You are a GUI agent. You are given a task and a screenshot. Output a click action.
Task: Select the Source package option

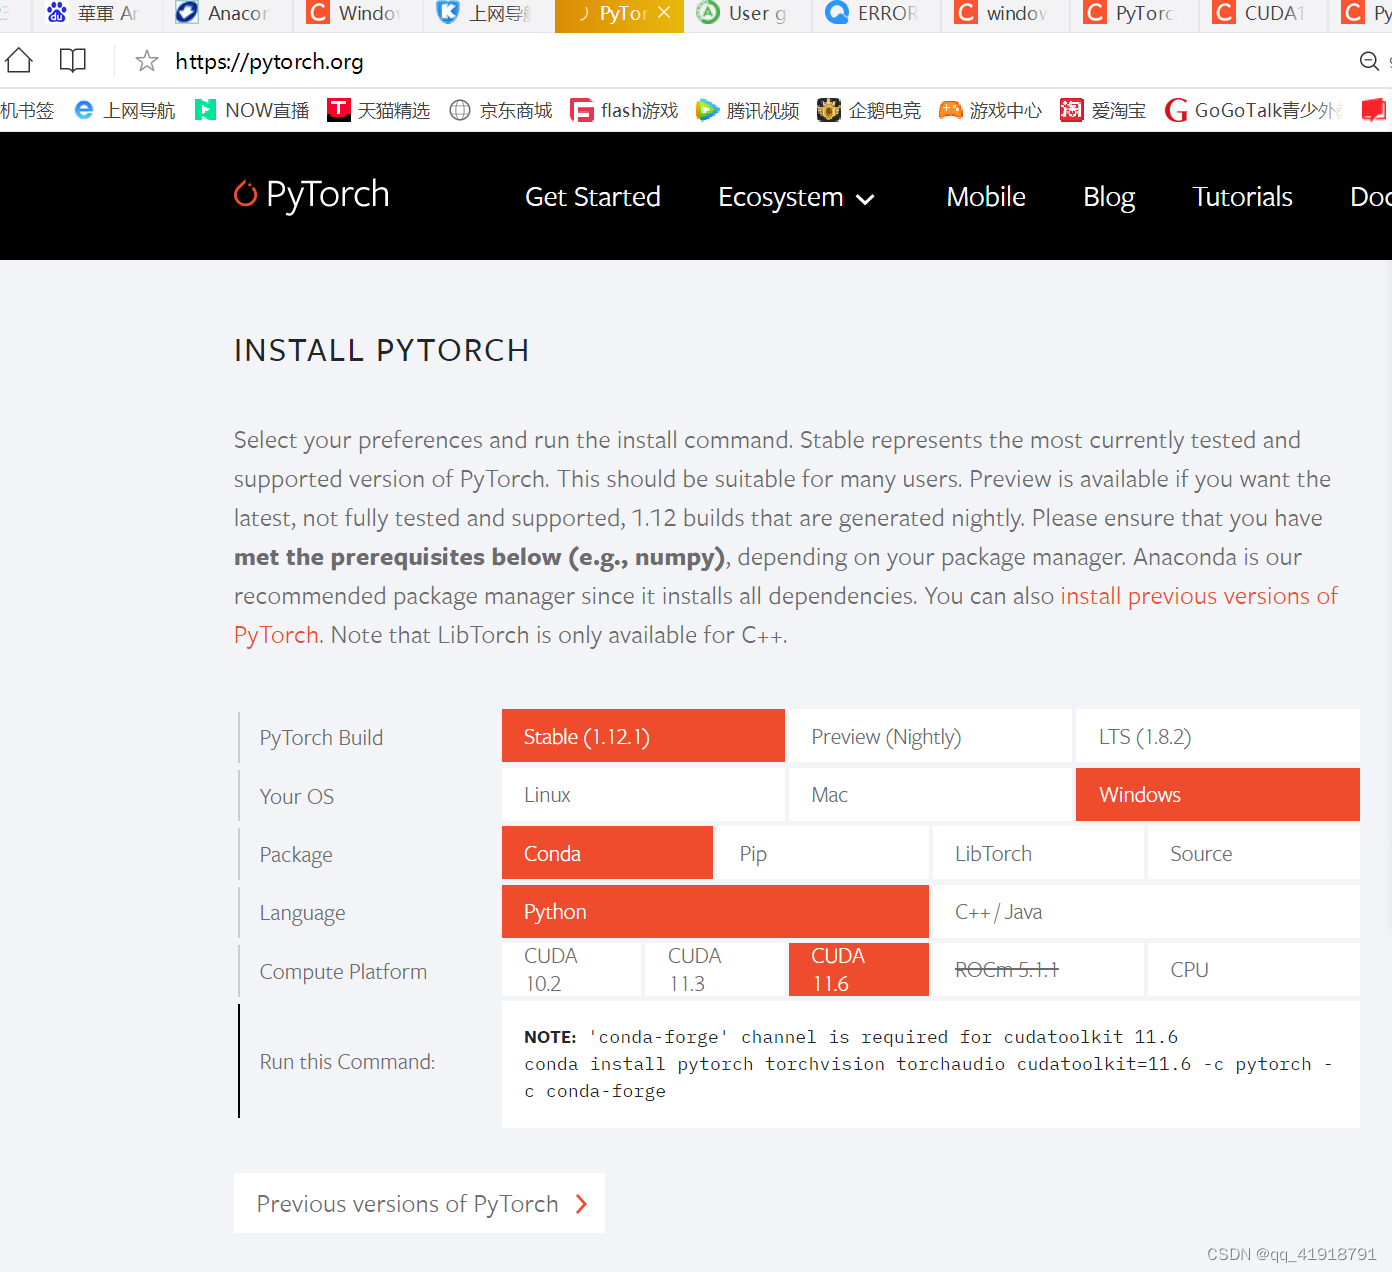(x=1254, y=853)
